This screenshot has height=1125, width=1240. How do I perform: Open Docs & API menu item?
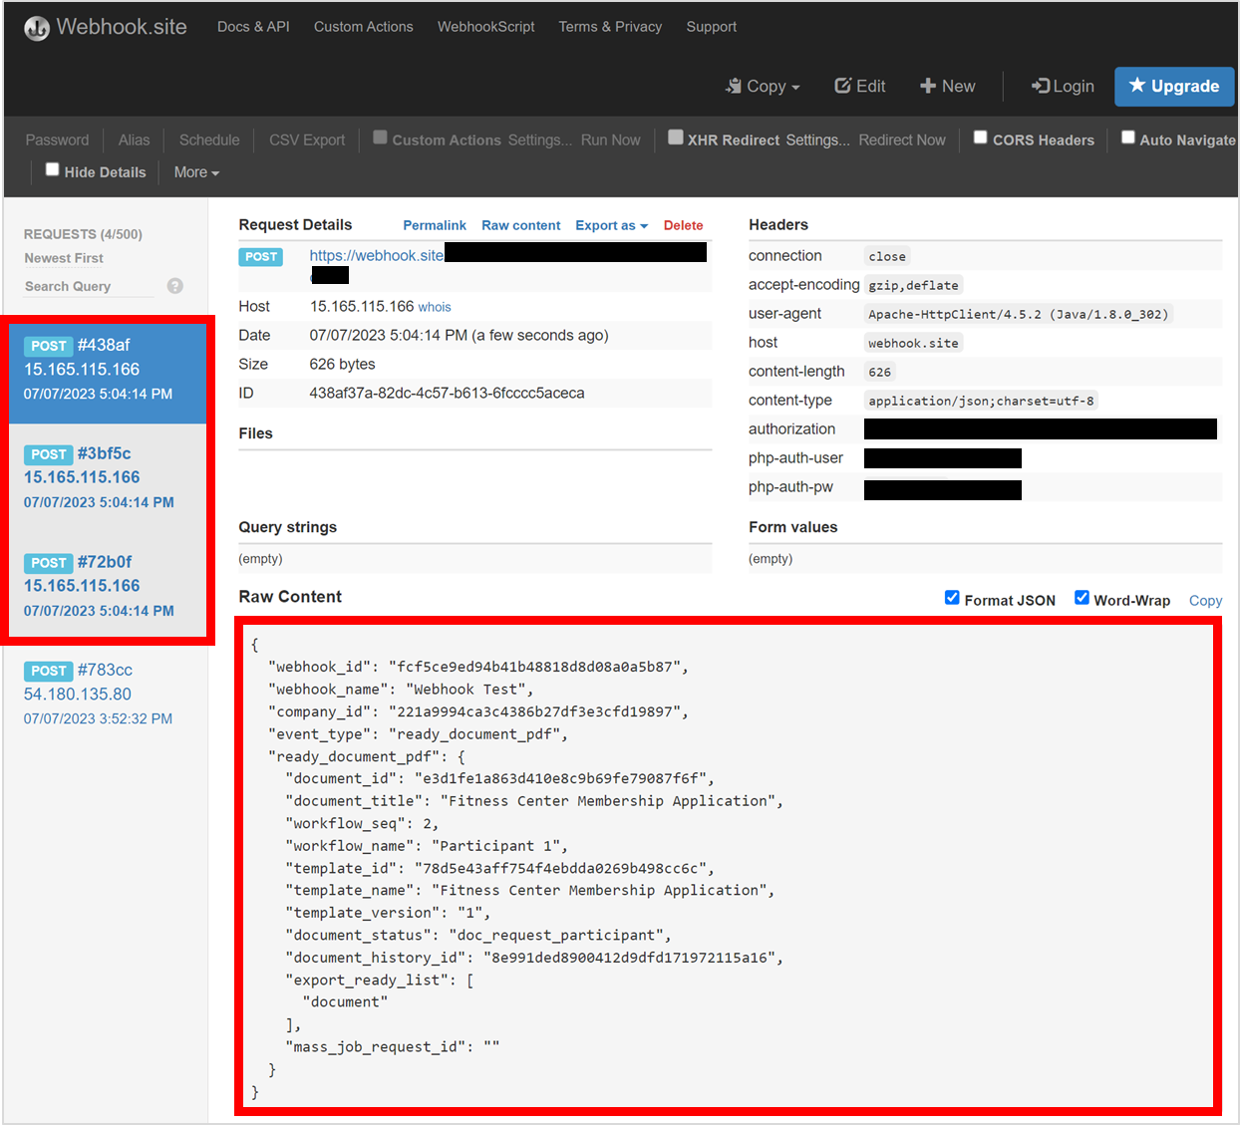(253, 27)
